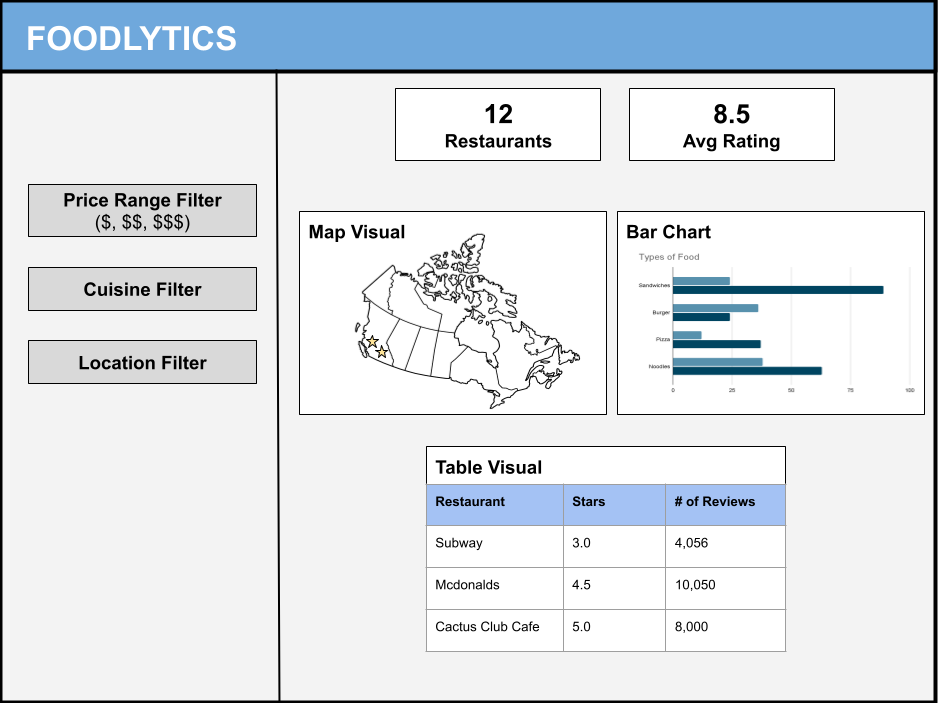Open the Location Filter
This screenshot has height=703, width=941.
tap(142, 362)
